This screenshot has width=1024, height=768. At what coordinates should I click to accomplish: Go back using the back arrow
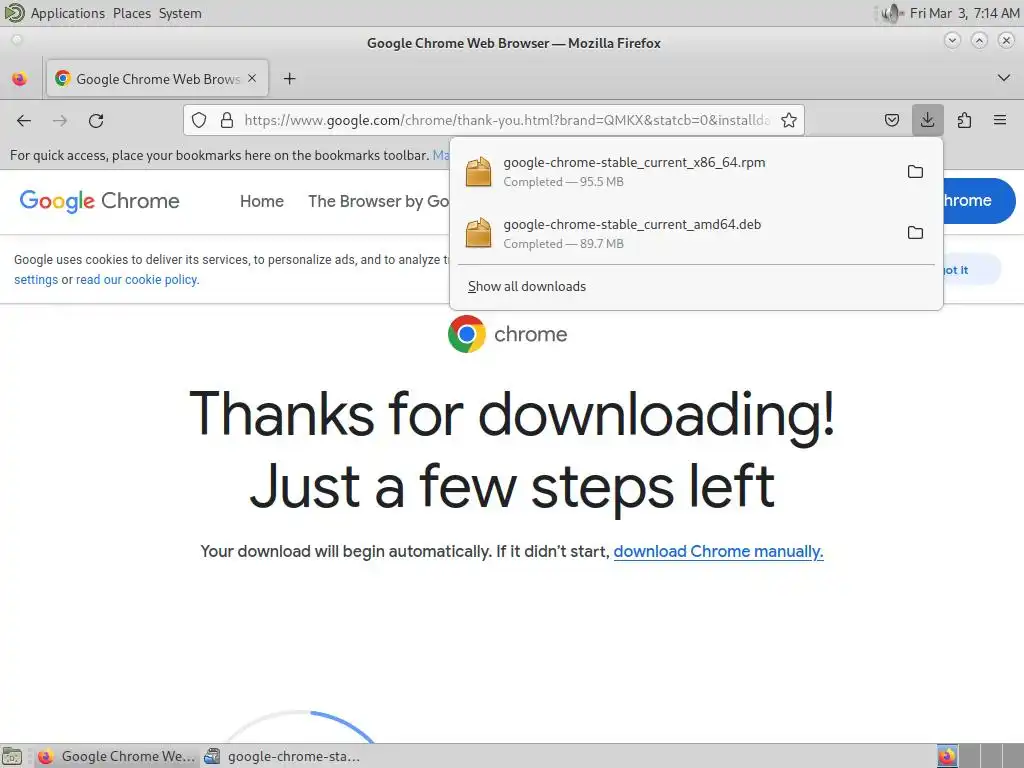pos(24,120)
